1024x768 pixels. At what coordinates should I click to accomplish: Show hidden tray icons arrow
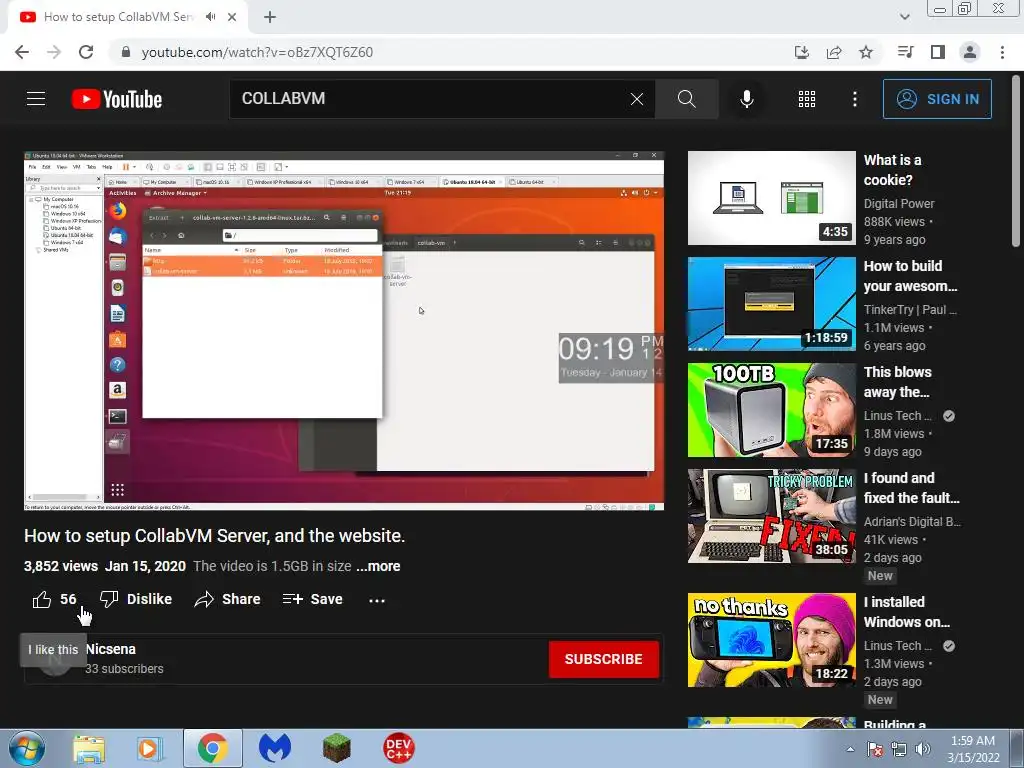[x=850, y=749]
